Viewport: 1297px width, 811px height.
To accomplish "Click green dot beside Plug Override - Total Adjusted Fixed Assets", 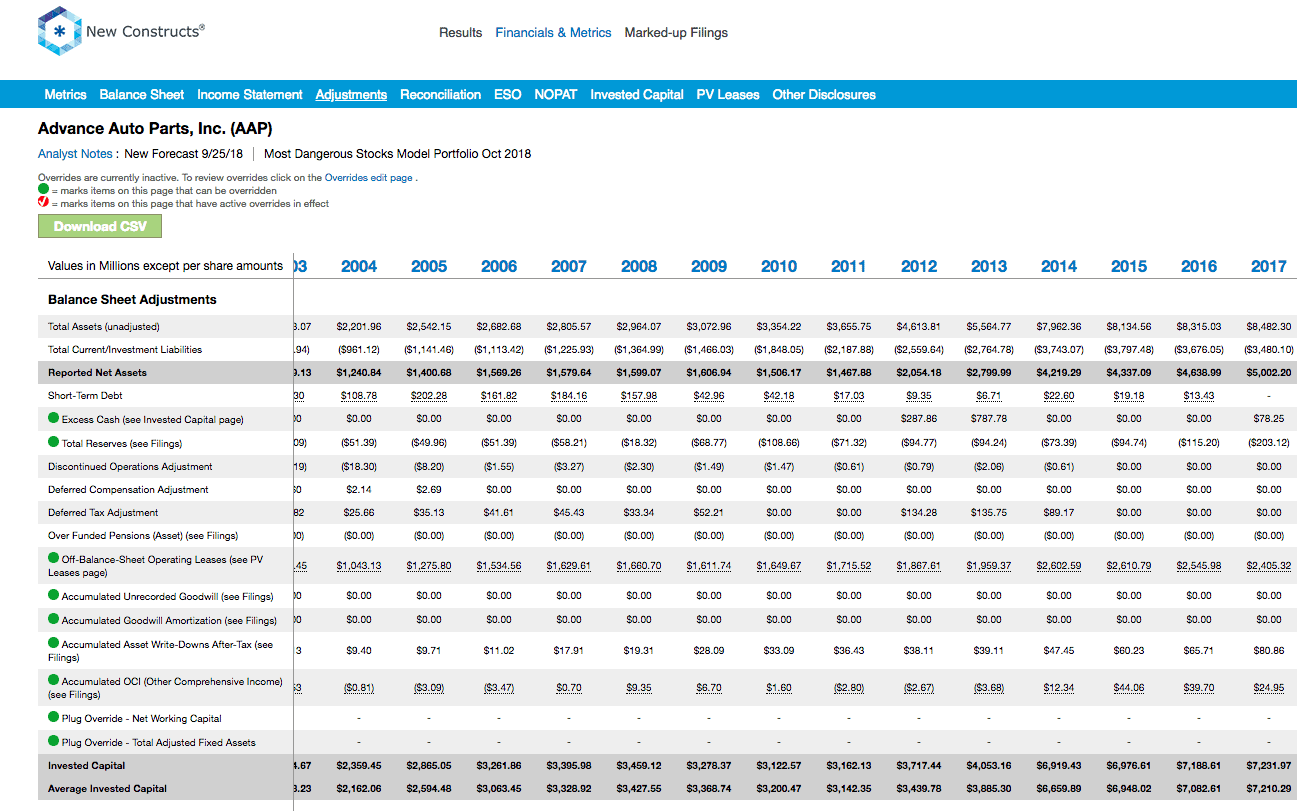I will tap(54, 741).
